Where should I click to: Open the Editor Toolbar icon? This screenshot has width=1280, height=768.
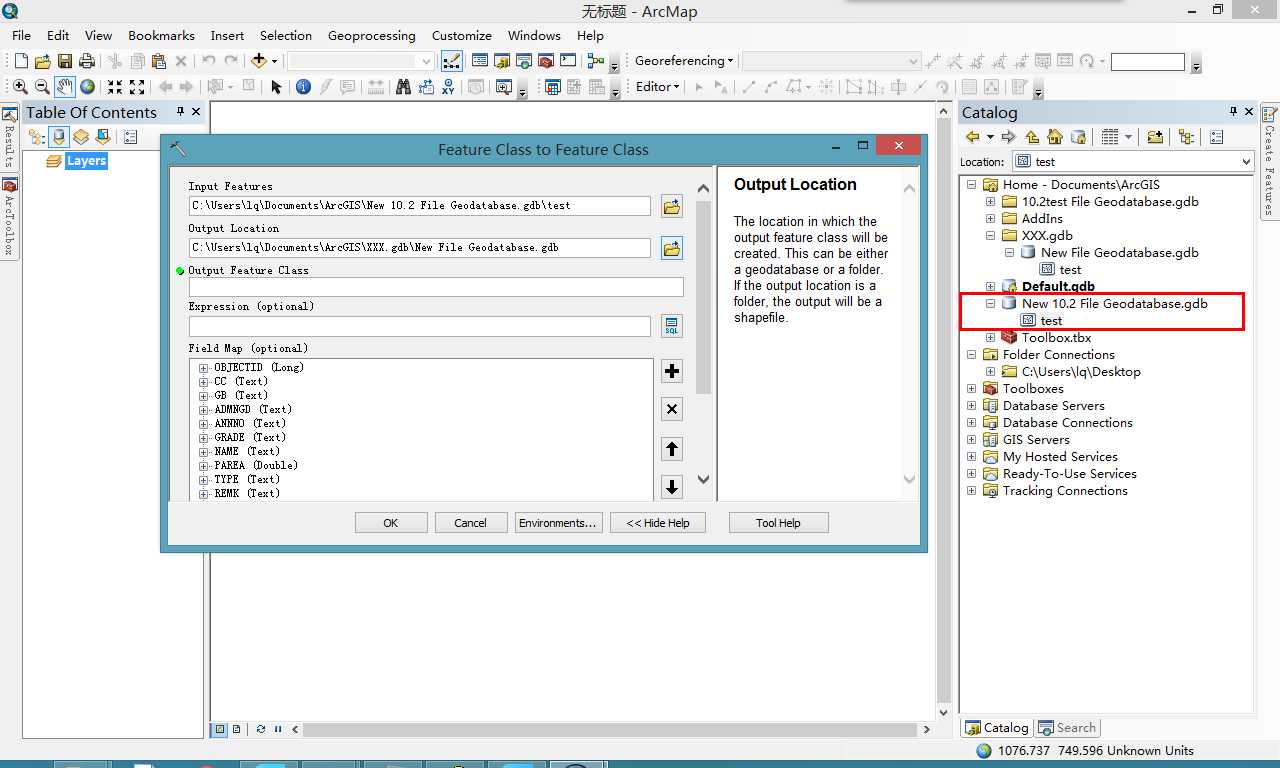(x=451, y=61)
